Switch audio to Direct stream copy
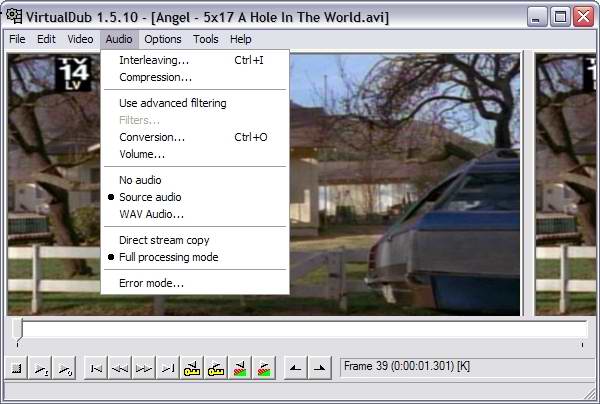This screenshot has height=404, width=600. click(x=195, y=240)
